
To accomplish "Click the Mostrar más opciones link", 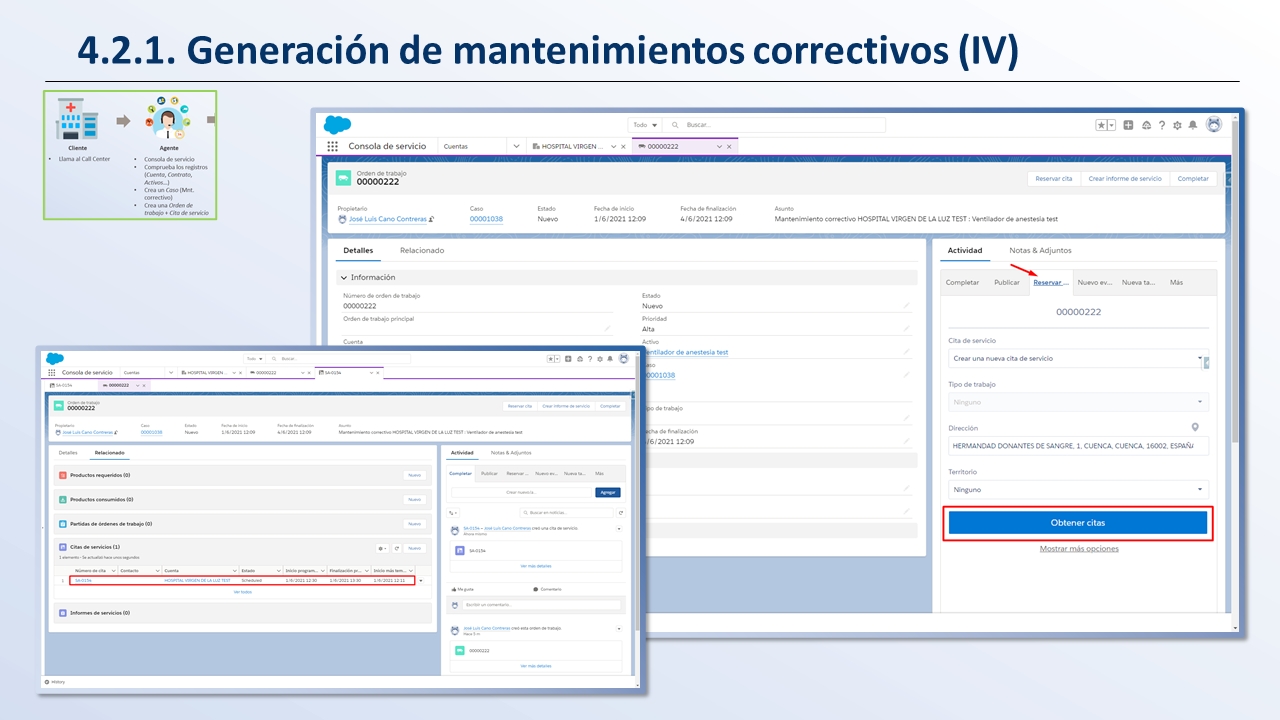I will tap(1079, 549).
